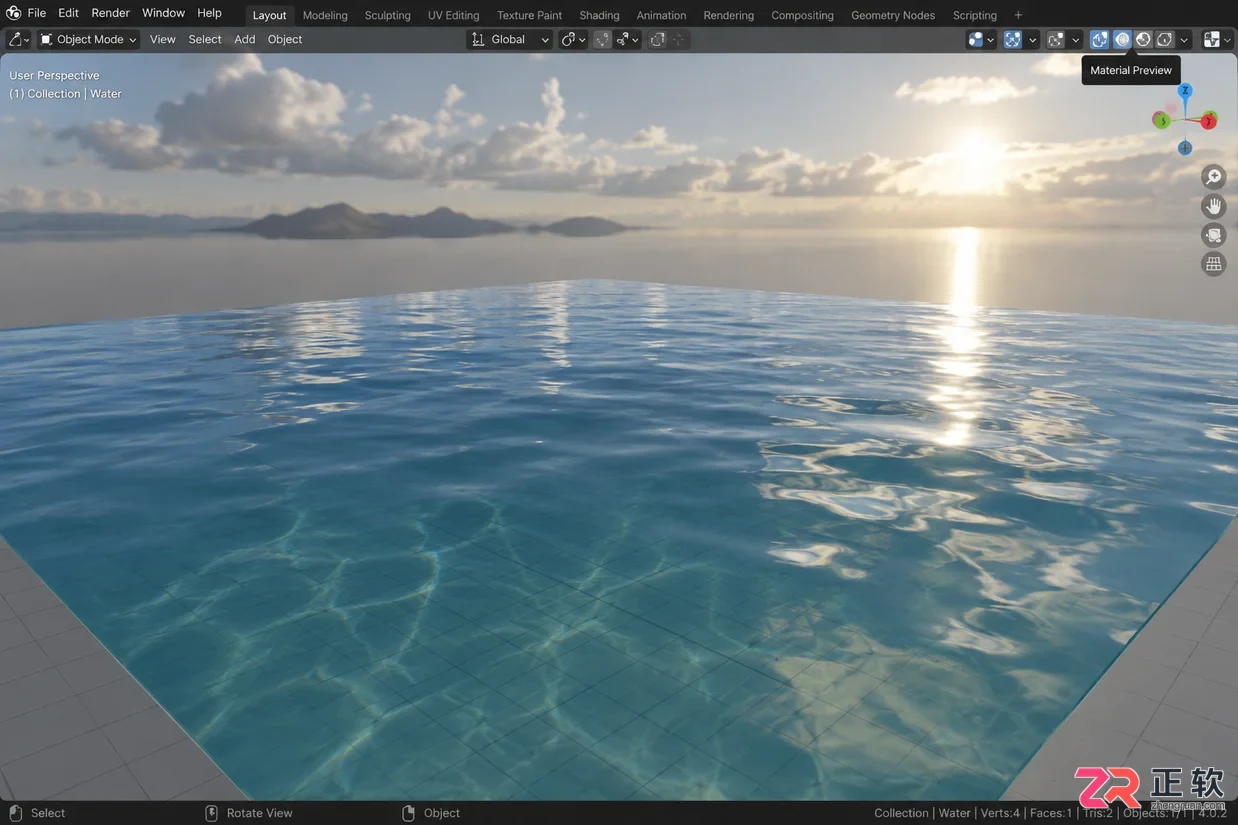Click the blue Z axis on gizmo
1238x825 pixels.
coord(1185,91)
